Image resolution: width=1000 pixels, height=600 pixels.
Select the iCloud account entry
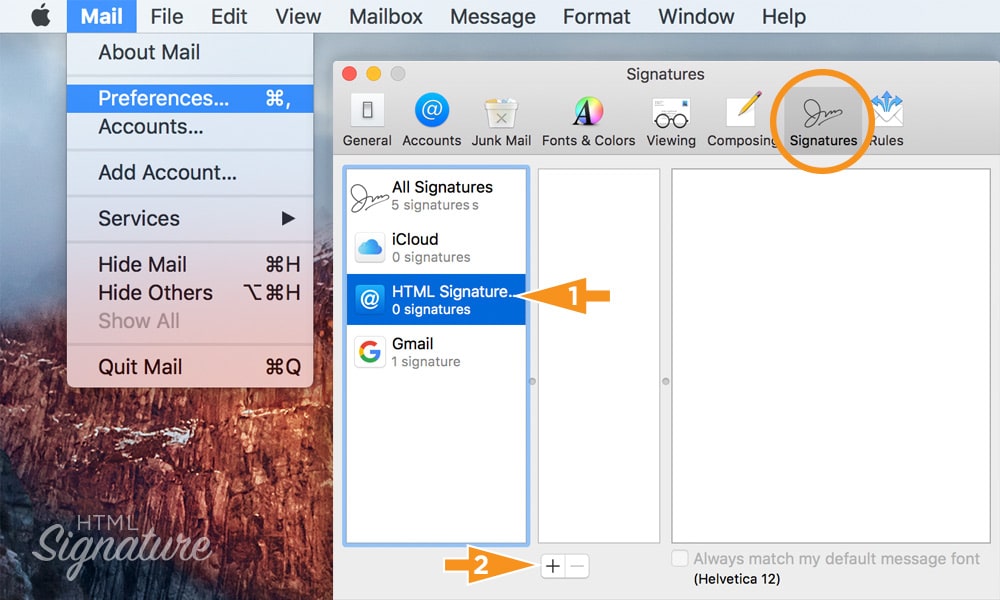pos(435,247)
